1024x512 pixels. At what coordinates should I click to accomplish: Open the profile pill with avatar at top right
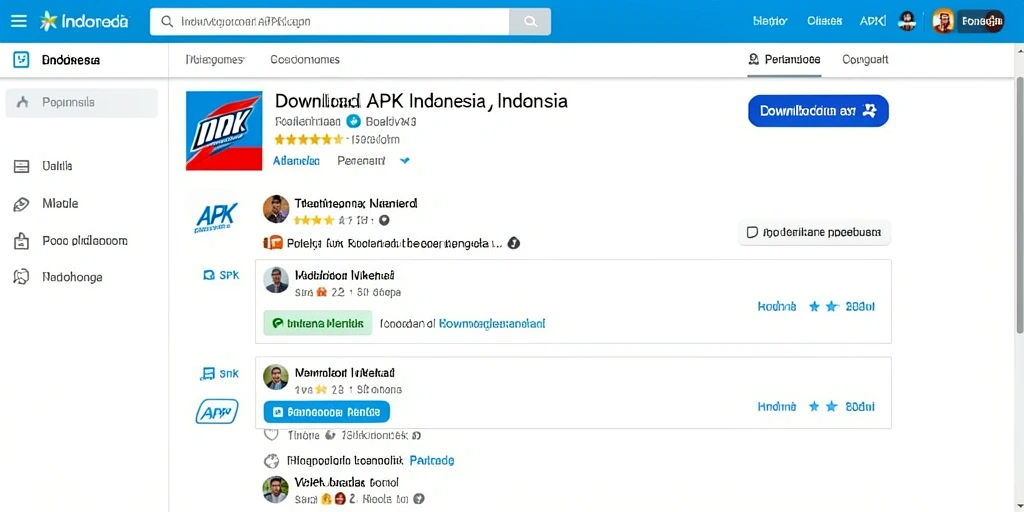(968, 21)
